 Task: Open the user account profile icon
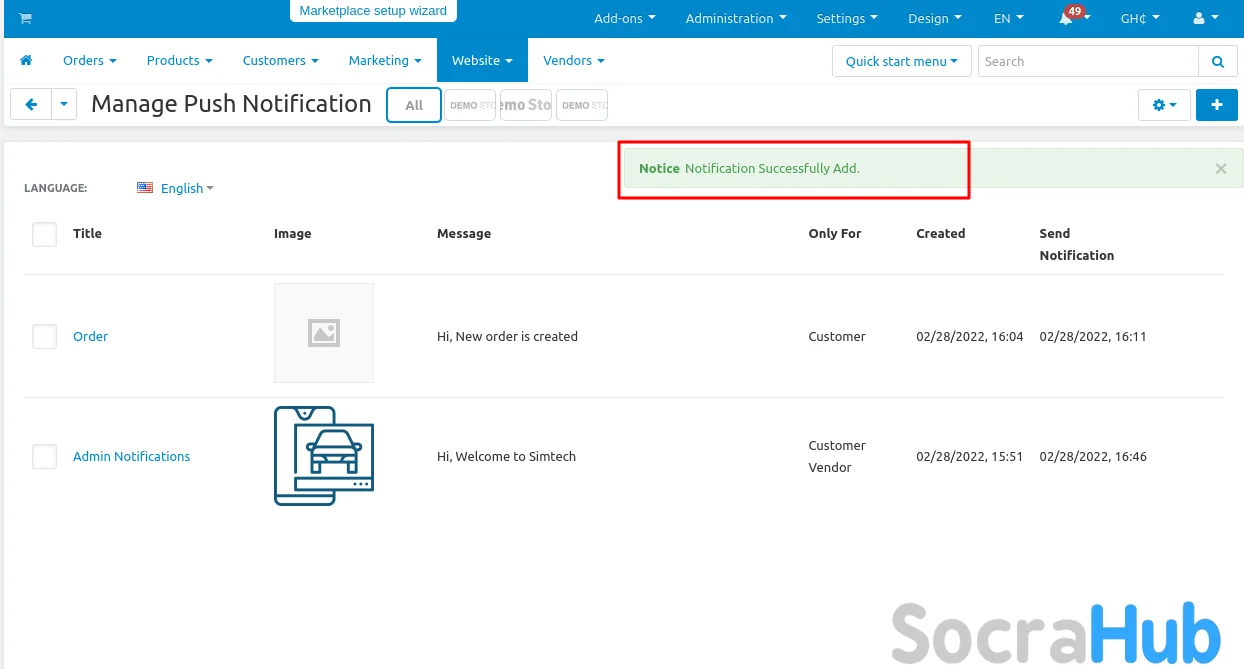pos(1205,19)
